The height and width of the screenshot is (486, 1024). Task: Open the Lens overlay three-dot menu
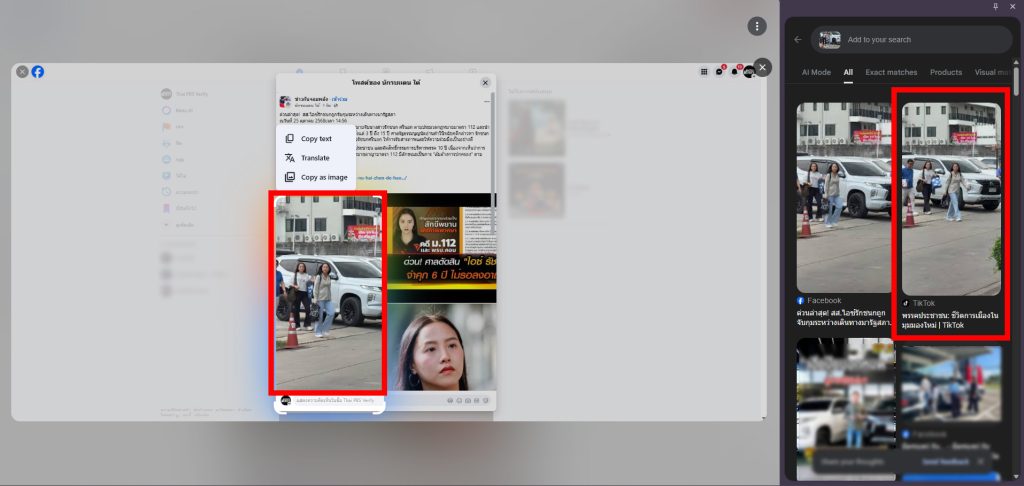[756, 26]
